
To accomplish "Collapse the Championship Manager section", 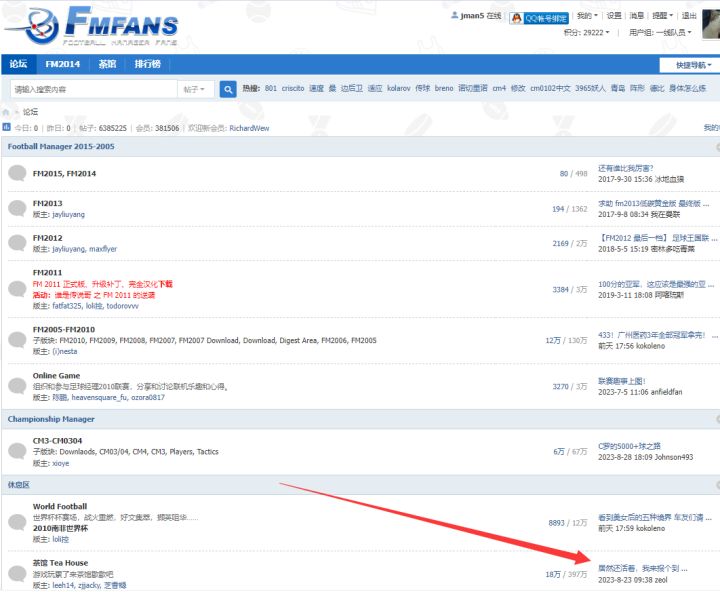I will (718, 419).
